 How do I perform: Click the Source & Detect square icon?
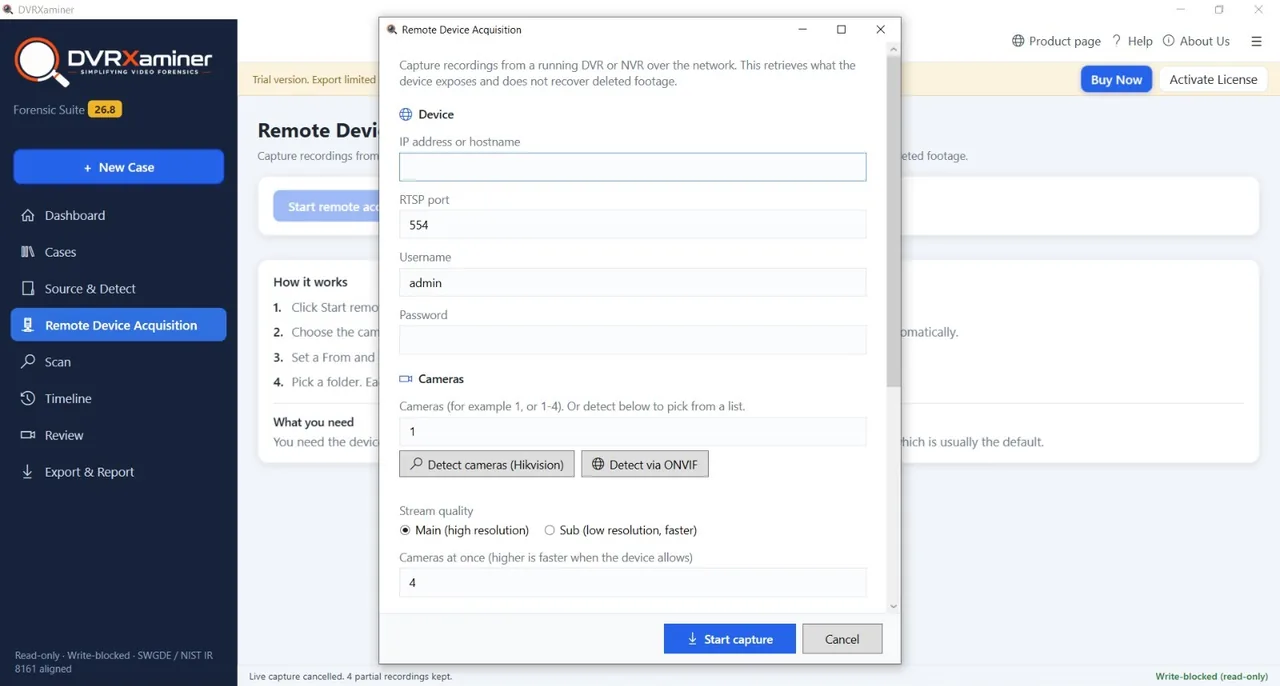pyautogui.click(x=28, y=288)
